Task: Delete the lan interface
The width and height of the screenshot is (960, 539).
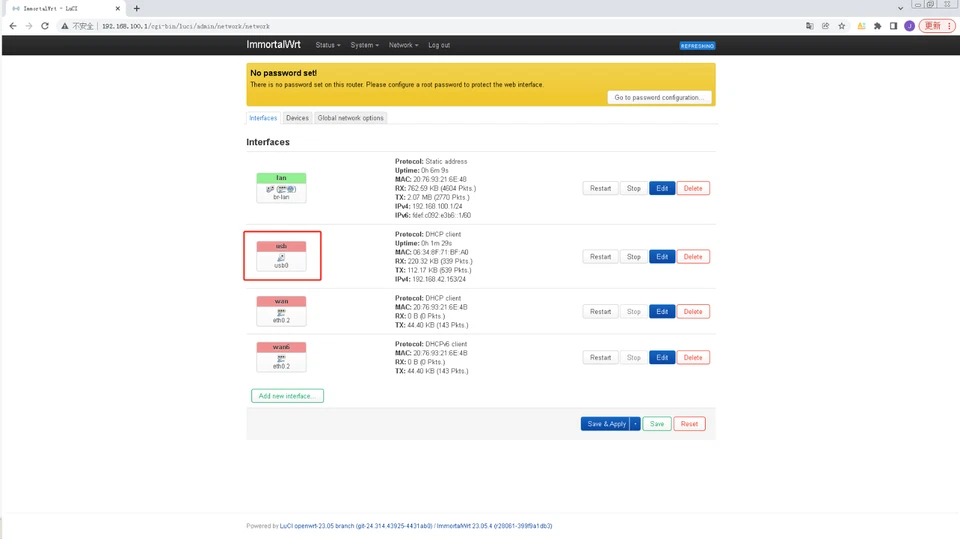Action: 693,189
